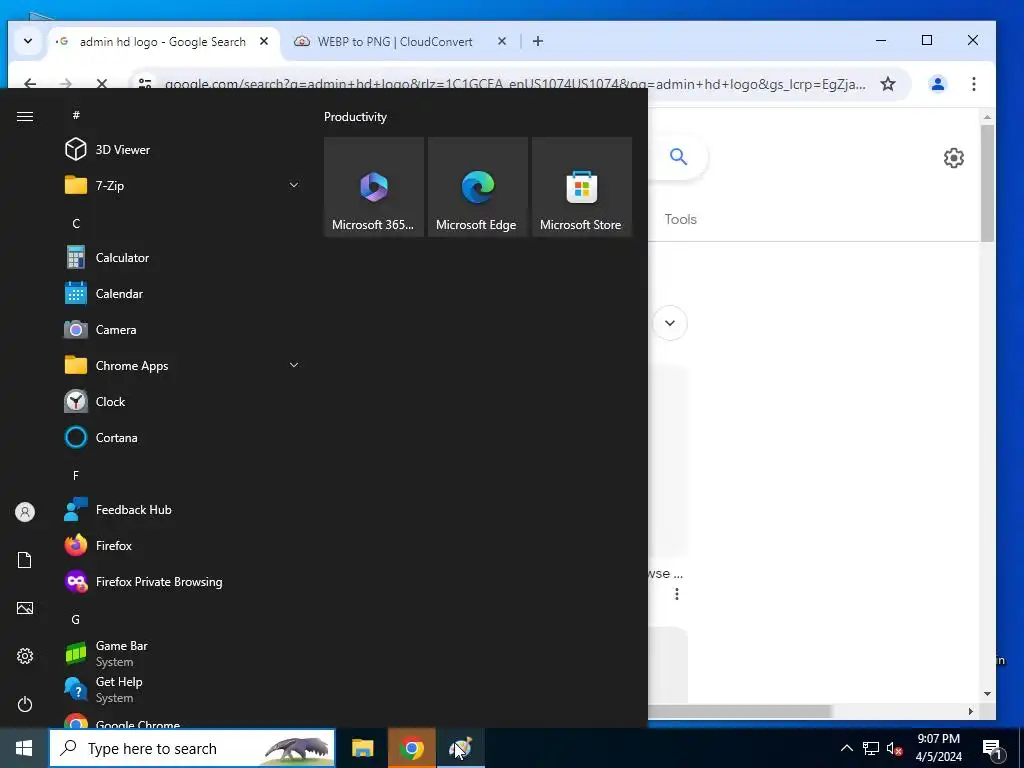Click the Chrome address bar URL
Viewport: 1024px width, 768px height.
515,84
